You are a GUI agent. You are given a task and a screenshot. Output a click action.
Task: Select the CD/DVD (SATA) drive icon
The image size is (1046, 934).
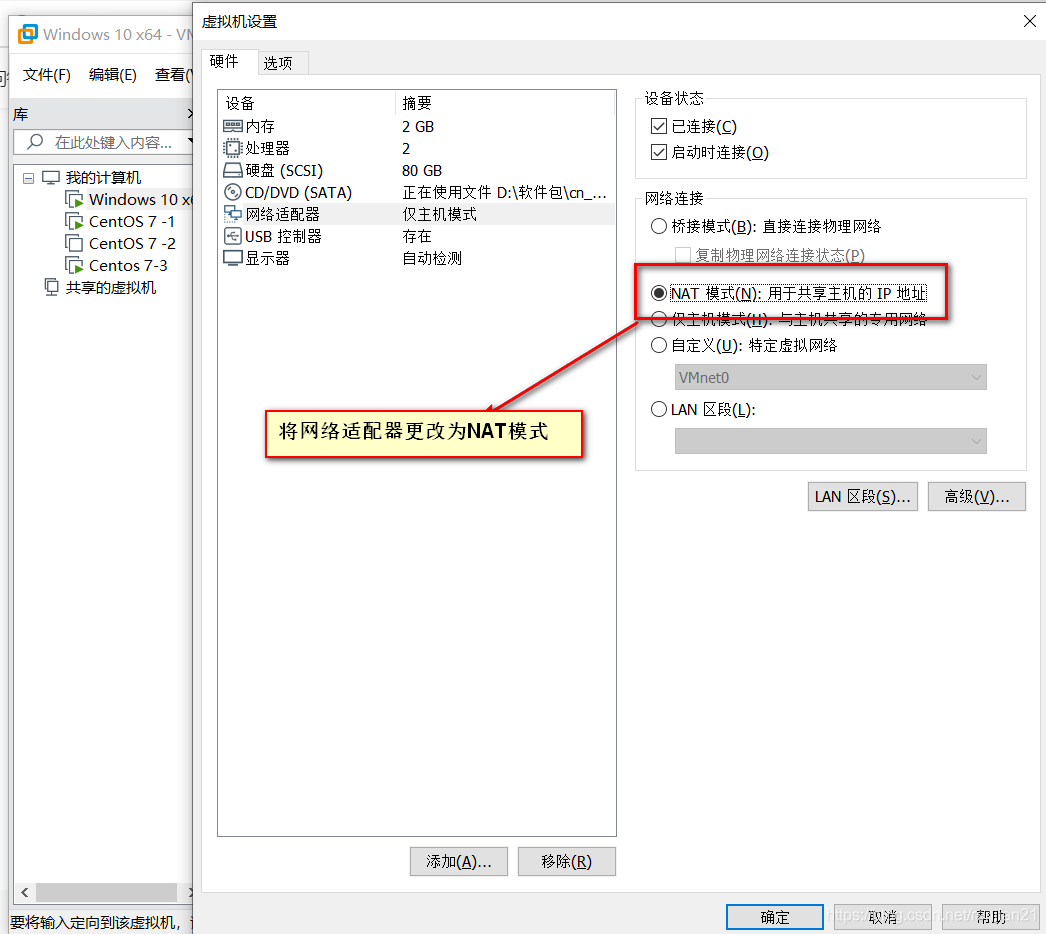[234, 192]
